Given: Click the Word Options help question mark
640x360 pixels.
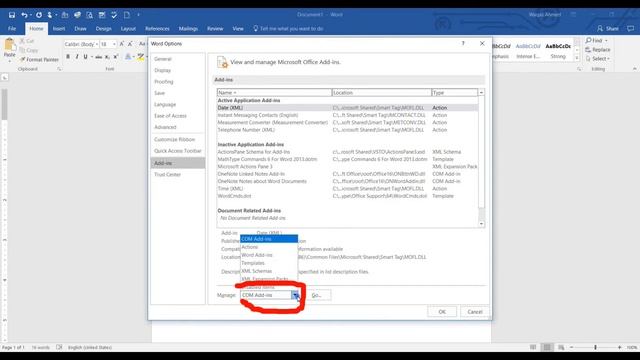Looking at the screenshot, I should [463, 43].
